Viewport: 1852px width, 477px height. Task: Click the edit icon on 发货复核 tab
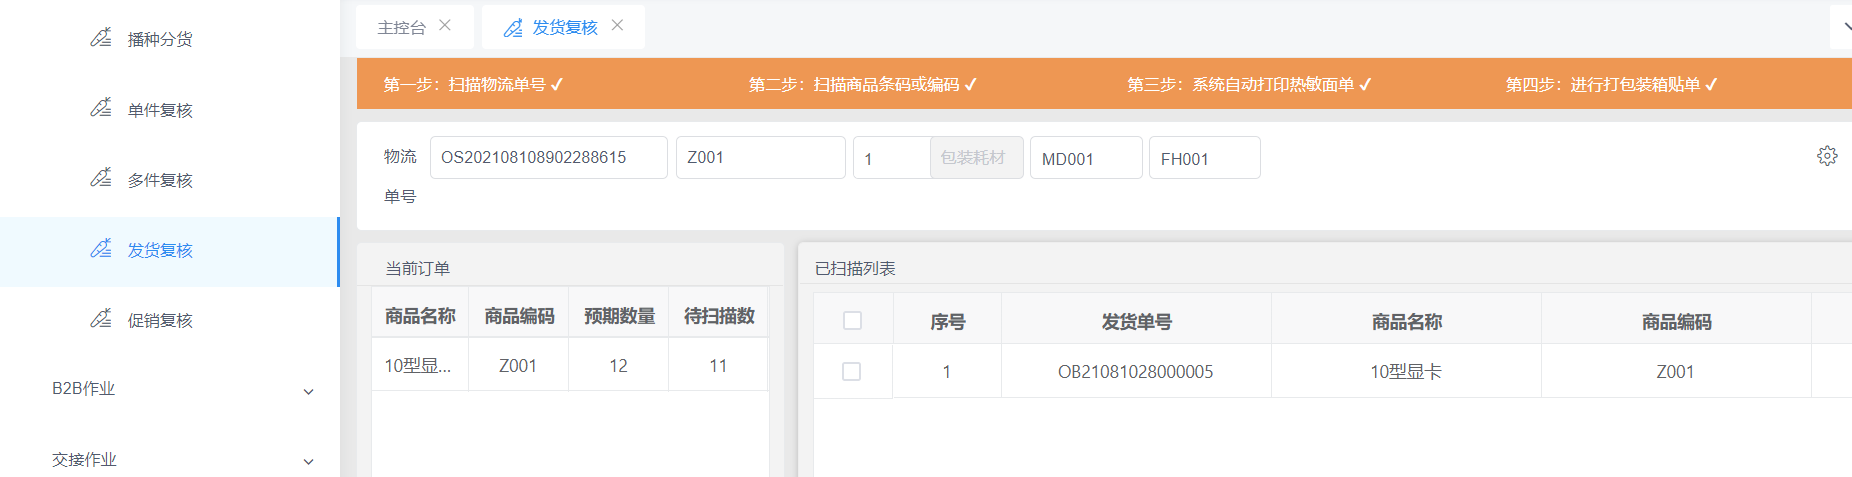(513, 28)
